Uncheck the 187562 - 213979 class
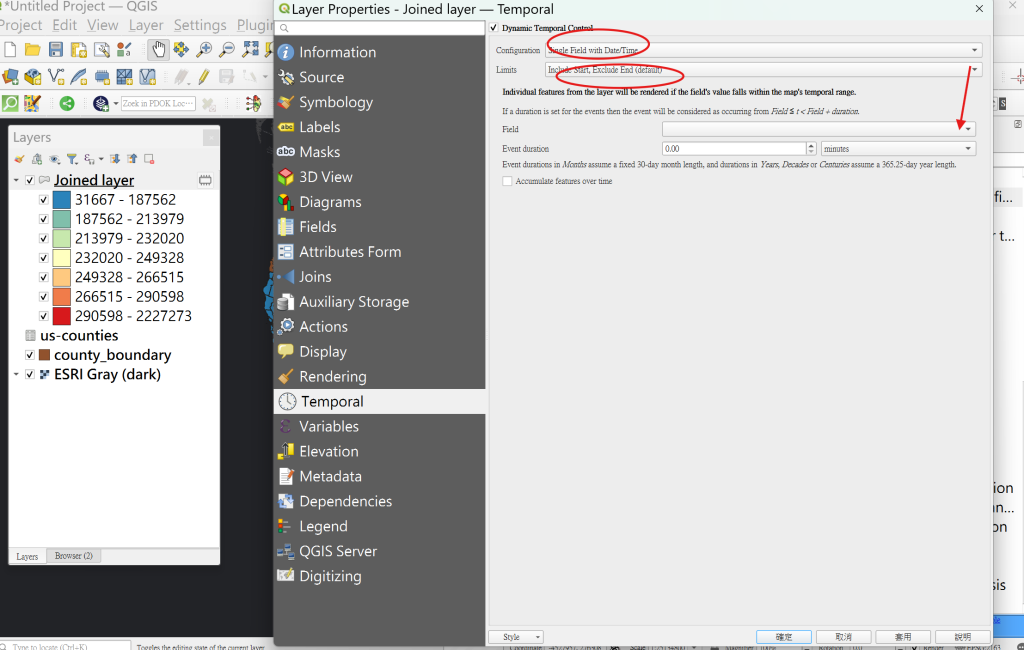Image resolution: width=1024 pixels, height=650 pixels. click(x=44, y=219)
